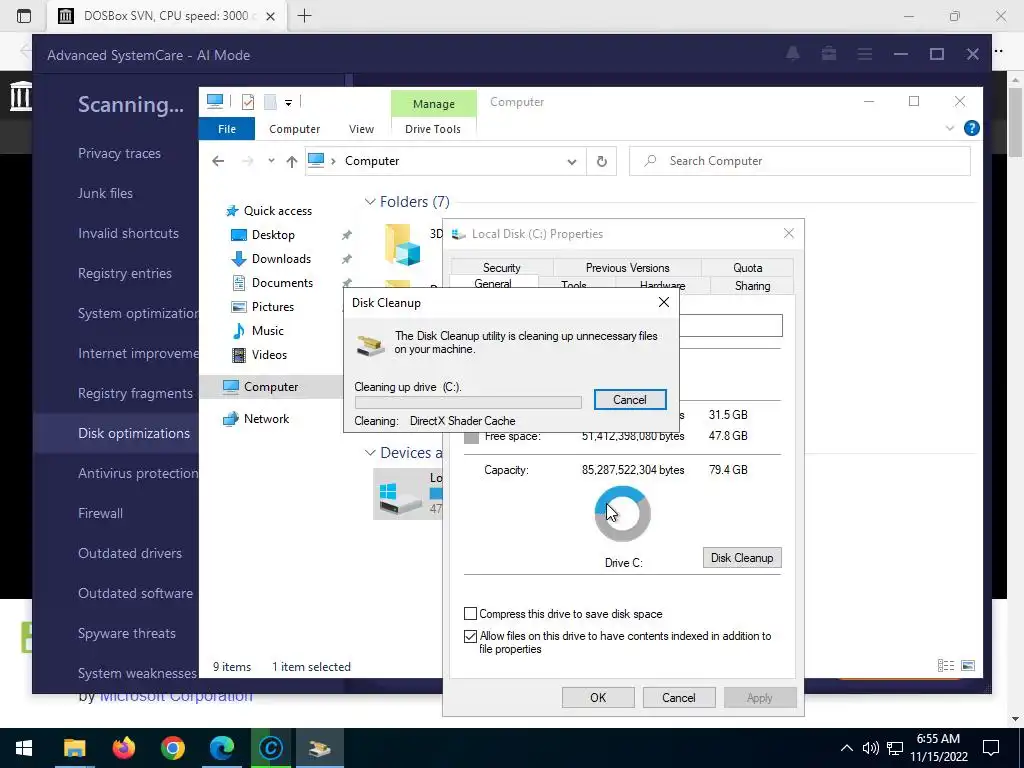Click the Explorer help question mark icon
This screenshot has height=768, width=1024.
(x=971, y=129)
